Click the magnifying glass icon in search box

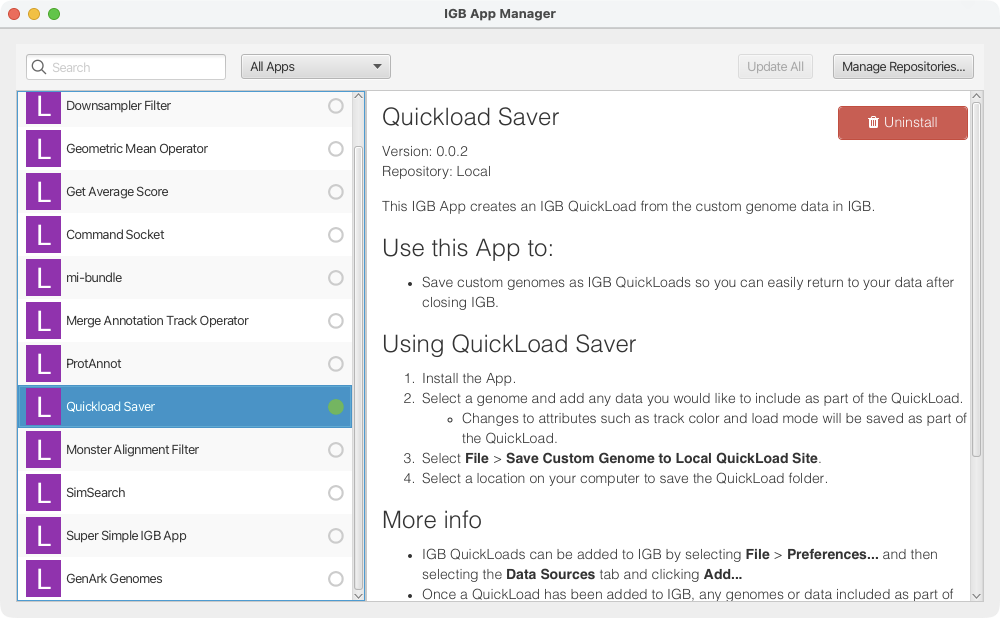pos(39,67)
